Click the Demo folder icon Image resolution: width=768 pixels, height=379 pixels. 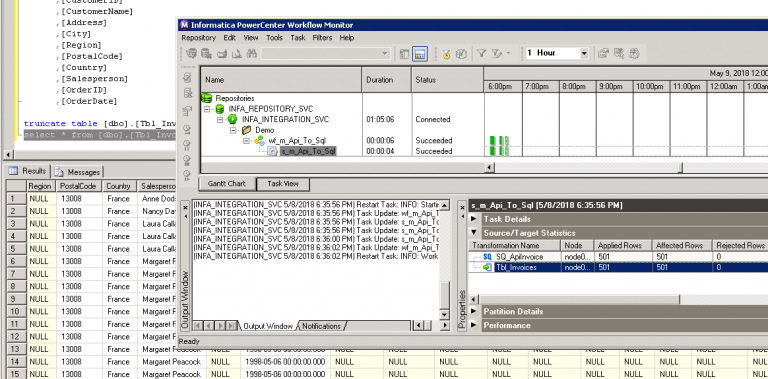246,130
